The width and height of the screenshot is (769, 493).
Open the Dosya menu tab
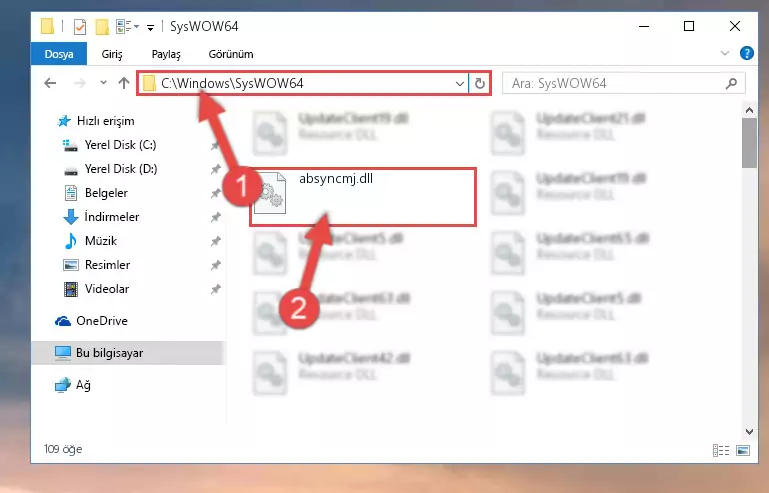pos(59,54)
